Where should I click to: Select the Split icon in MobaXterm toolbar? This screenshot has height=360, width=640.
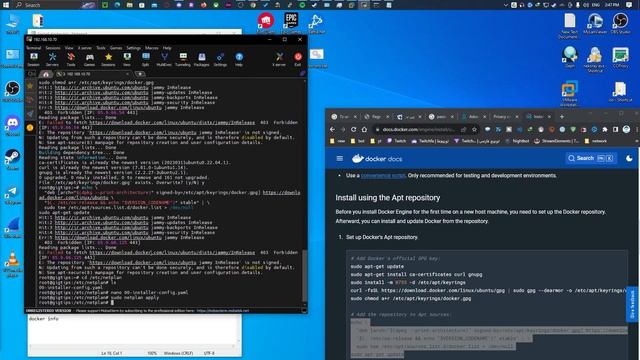click(146, 59)
